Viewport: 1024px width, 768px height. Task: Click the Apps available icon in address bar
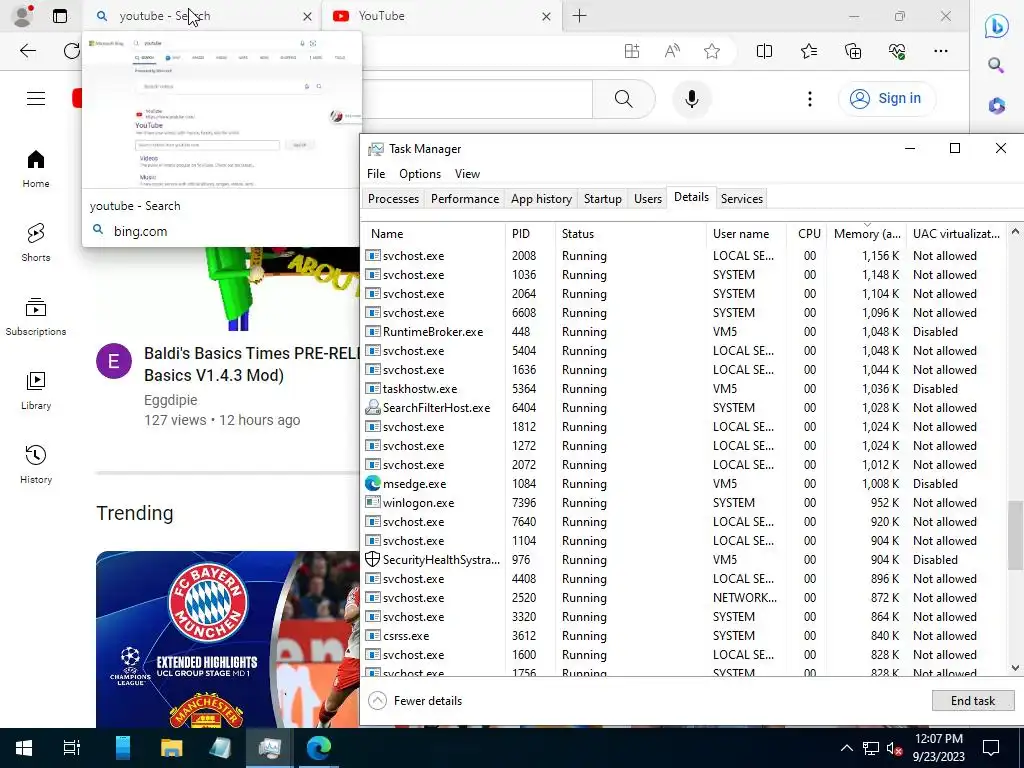632,51
